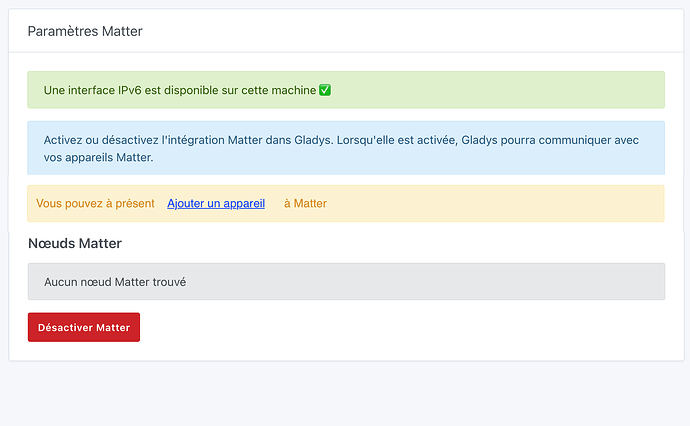Click the word 'Activez' in the blue banner
This screenshot has height=426, width=690.
[x=63, y=138]
